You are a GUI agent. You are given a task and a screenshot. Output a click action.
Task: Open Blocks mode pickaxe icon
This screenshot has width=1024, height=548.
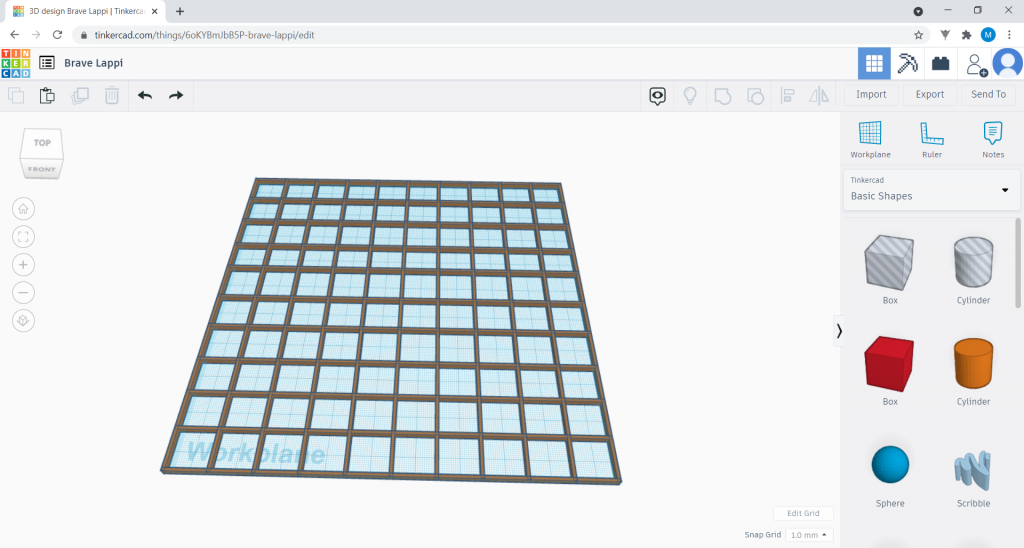point(907,63)
